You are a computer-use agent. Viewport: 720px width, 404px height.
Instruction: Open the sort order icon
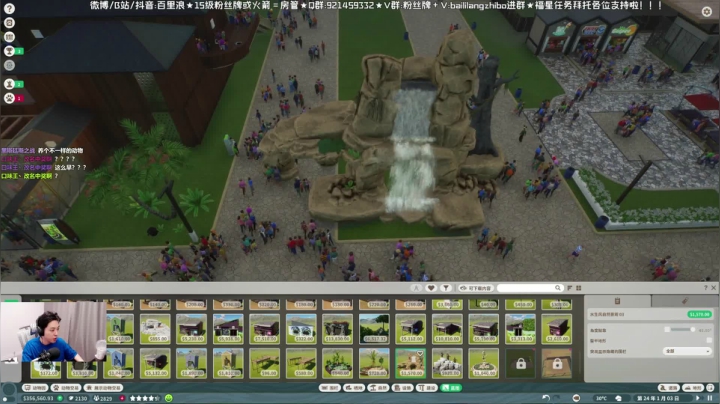click(570, 288)
